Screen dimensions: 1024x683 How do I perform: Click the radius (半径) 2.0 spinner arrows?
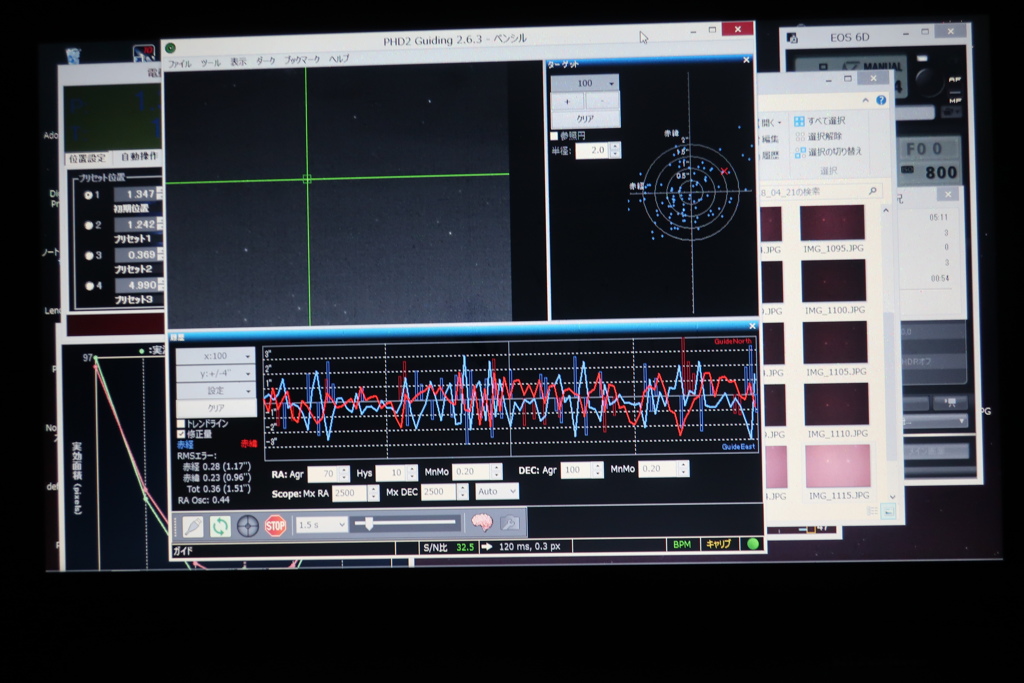point(615,150)
